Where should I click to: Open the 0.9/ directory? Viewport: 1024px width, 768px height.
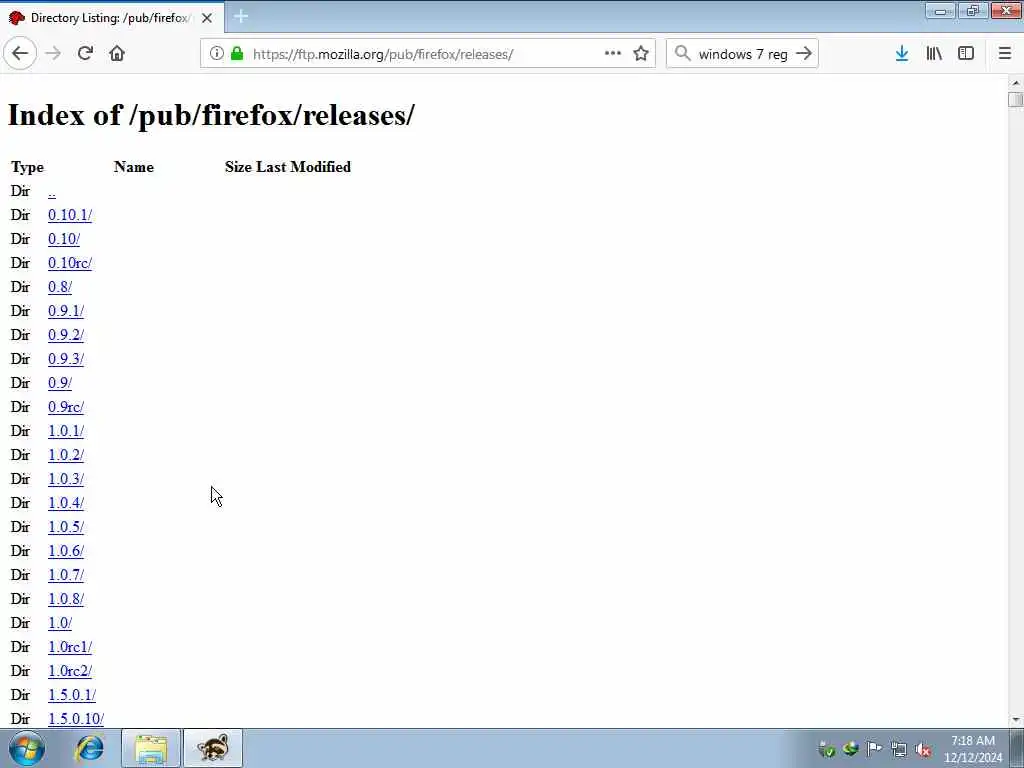pos(60,383)
